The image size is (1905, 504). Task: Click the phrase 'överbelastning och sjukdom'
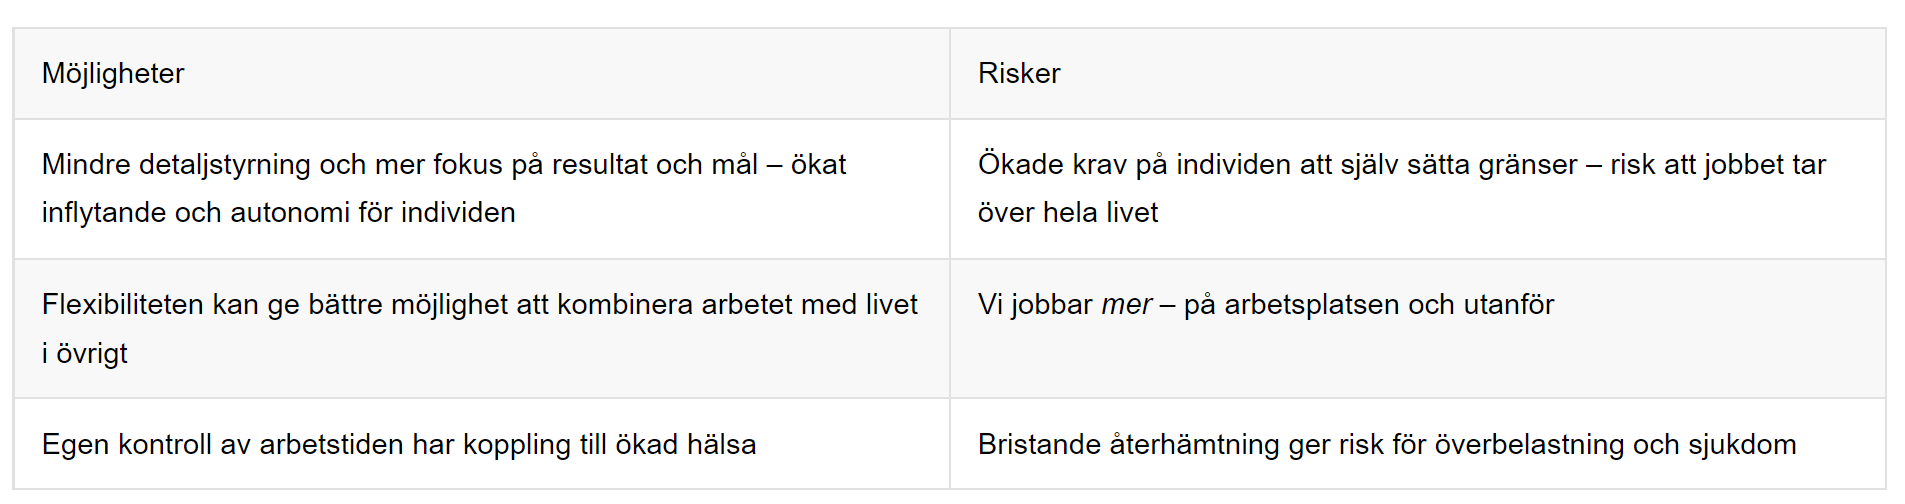click(x=1615, y=445)
